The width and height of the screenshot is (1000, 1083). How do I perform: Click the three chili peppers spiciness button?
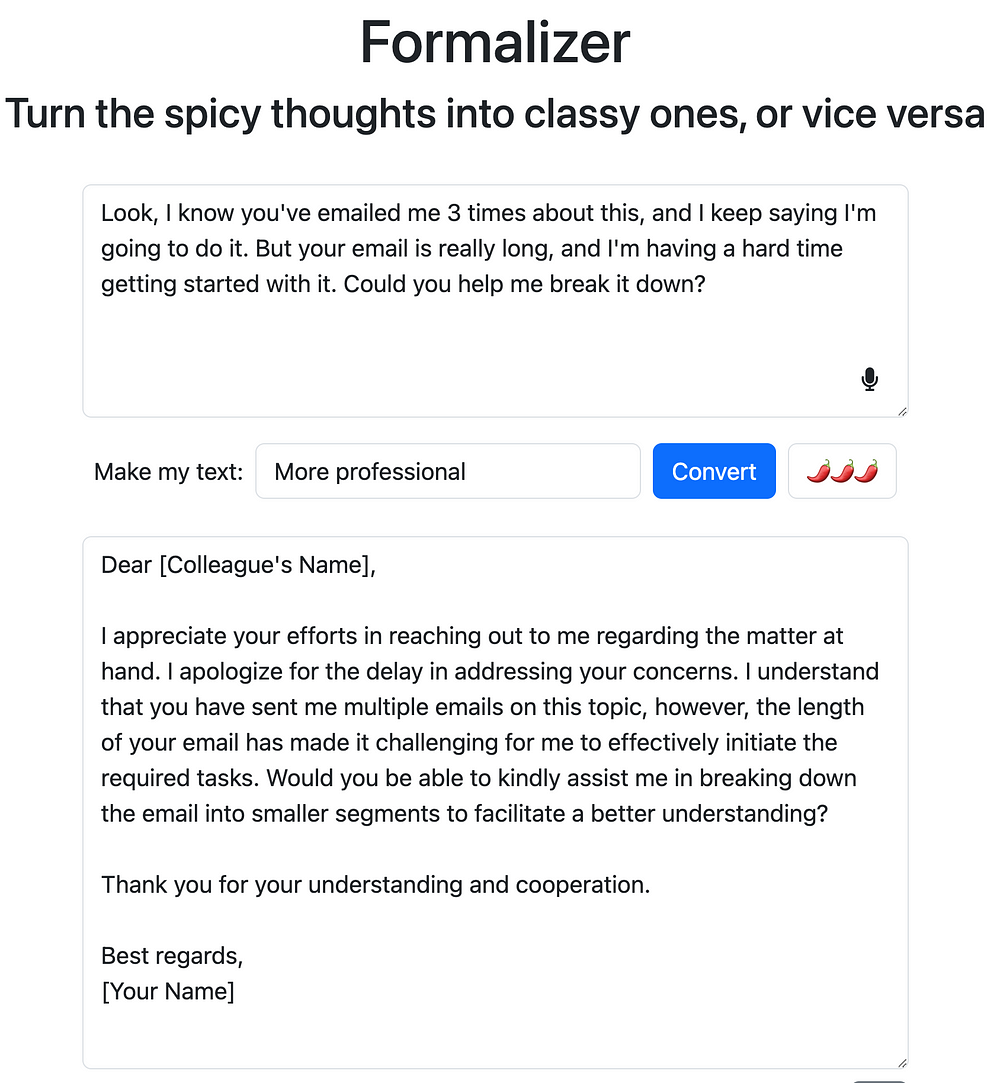(842, 471)
